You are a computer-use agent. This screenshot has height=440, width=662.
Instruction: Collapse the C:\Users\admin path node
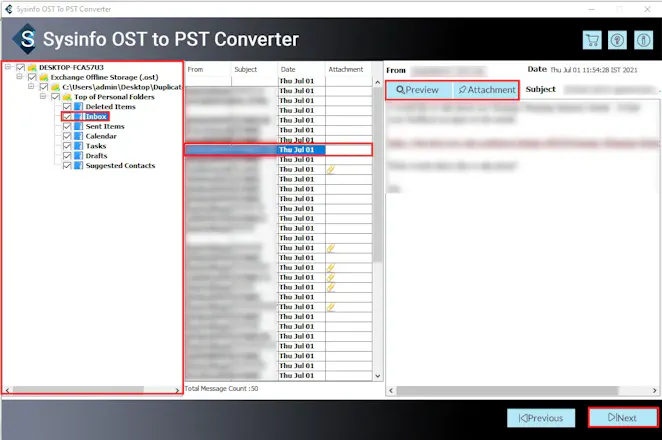(x=31, y=86)
